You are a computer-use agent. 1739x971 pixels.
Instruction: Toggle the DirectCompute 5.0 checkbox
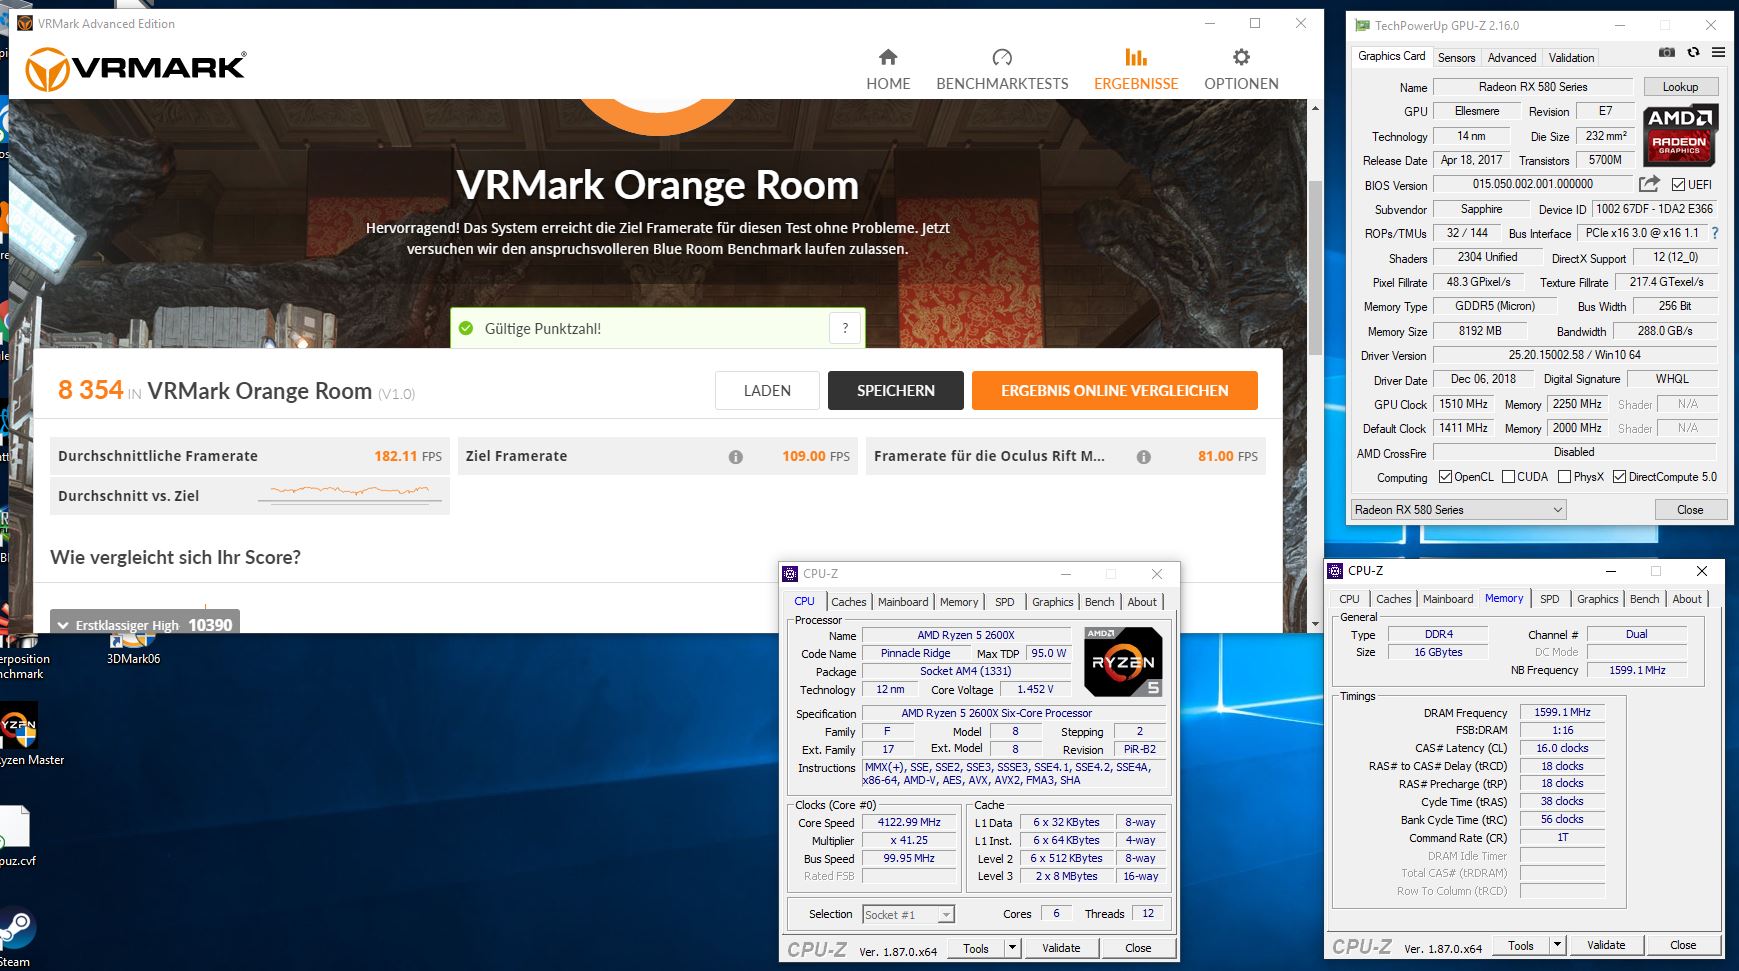pos(1620,477)
